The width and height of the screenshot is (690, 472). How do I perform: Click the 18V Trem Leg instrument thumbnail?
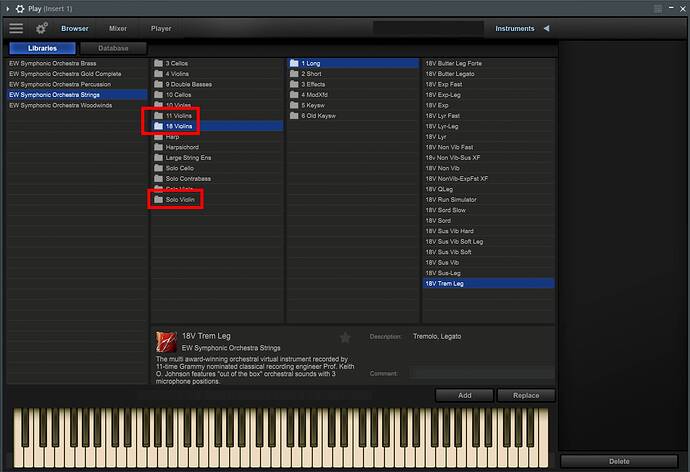pyautogui.click(x=166, y=342)
